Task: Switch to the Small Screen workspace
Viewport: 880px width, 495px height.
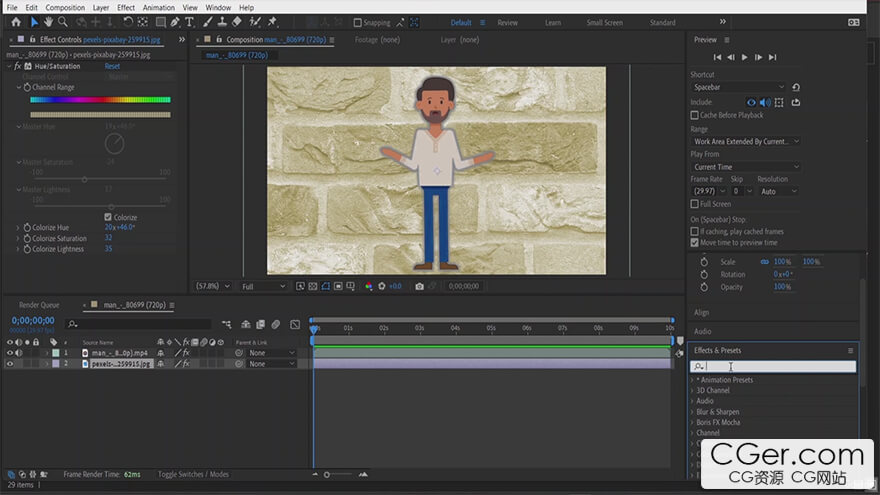Action: pyautogui.click(x=604, y=22)
